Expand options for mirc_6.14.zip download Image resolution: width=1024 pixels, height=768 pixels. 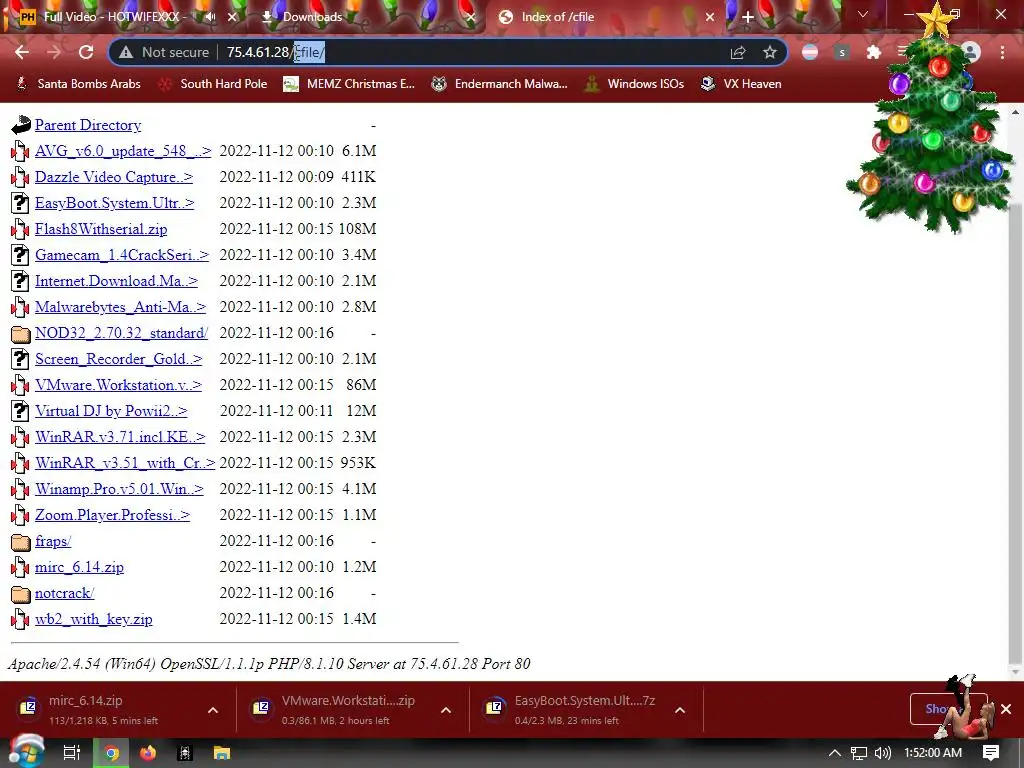[x=213, y=710]
